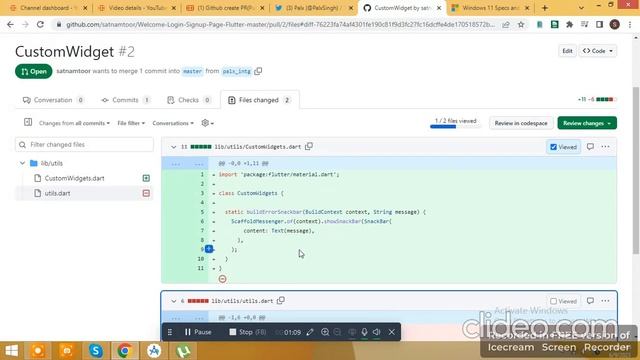
Task: Comment on CustomWidgets.dart file
Action: point(590,146)
